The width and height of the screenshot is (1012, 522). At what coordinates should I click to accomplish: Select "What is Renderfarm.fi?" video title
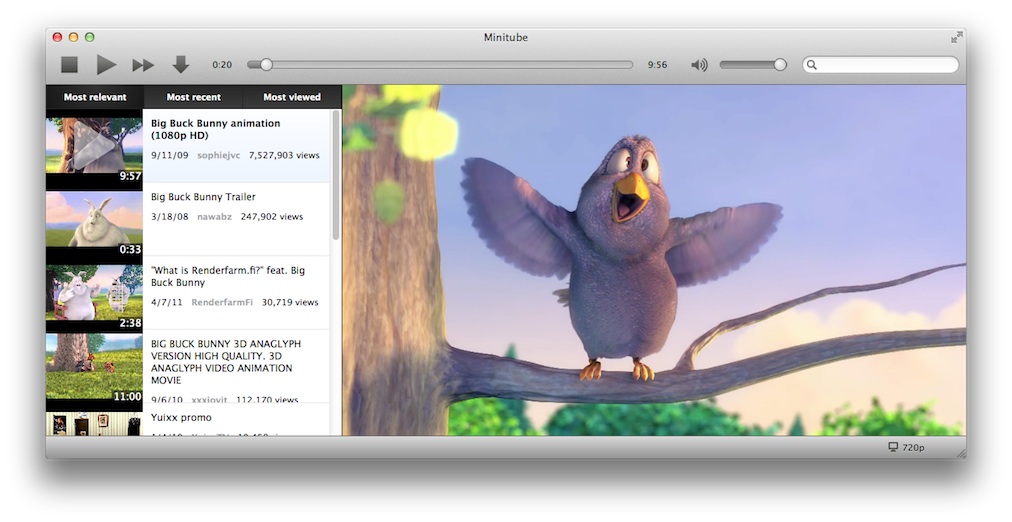(x=228, y=276)
